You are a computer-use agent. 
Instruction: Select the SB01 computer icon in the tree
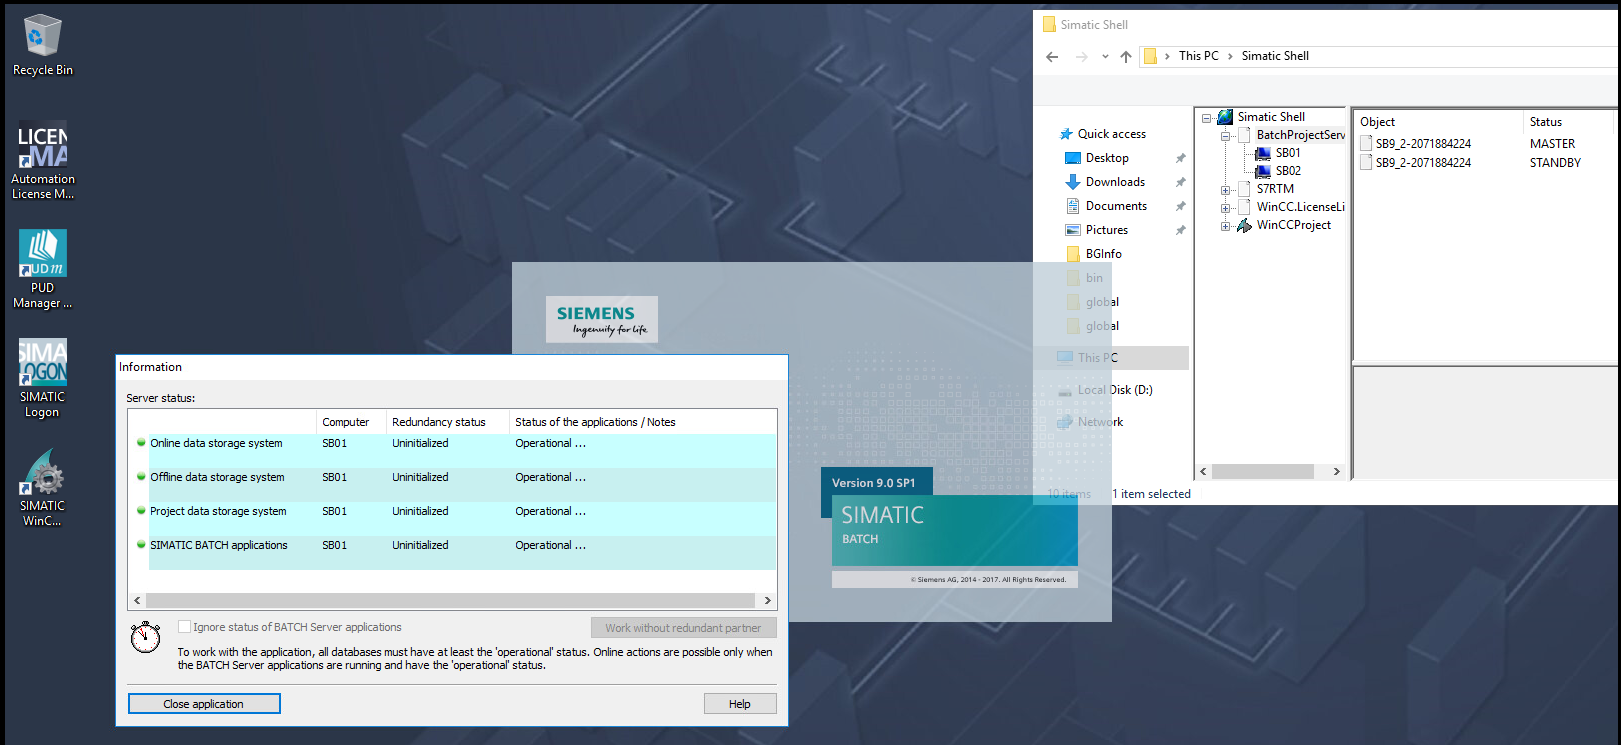tap(1263, 153)
